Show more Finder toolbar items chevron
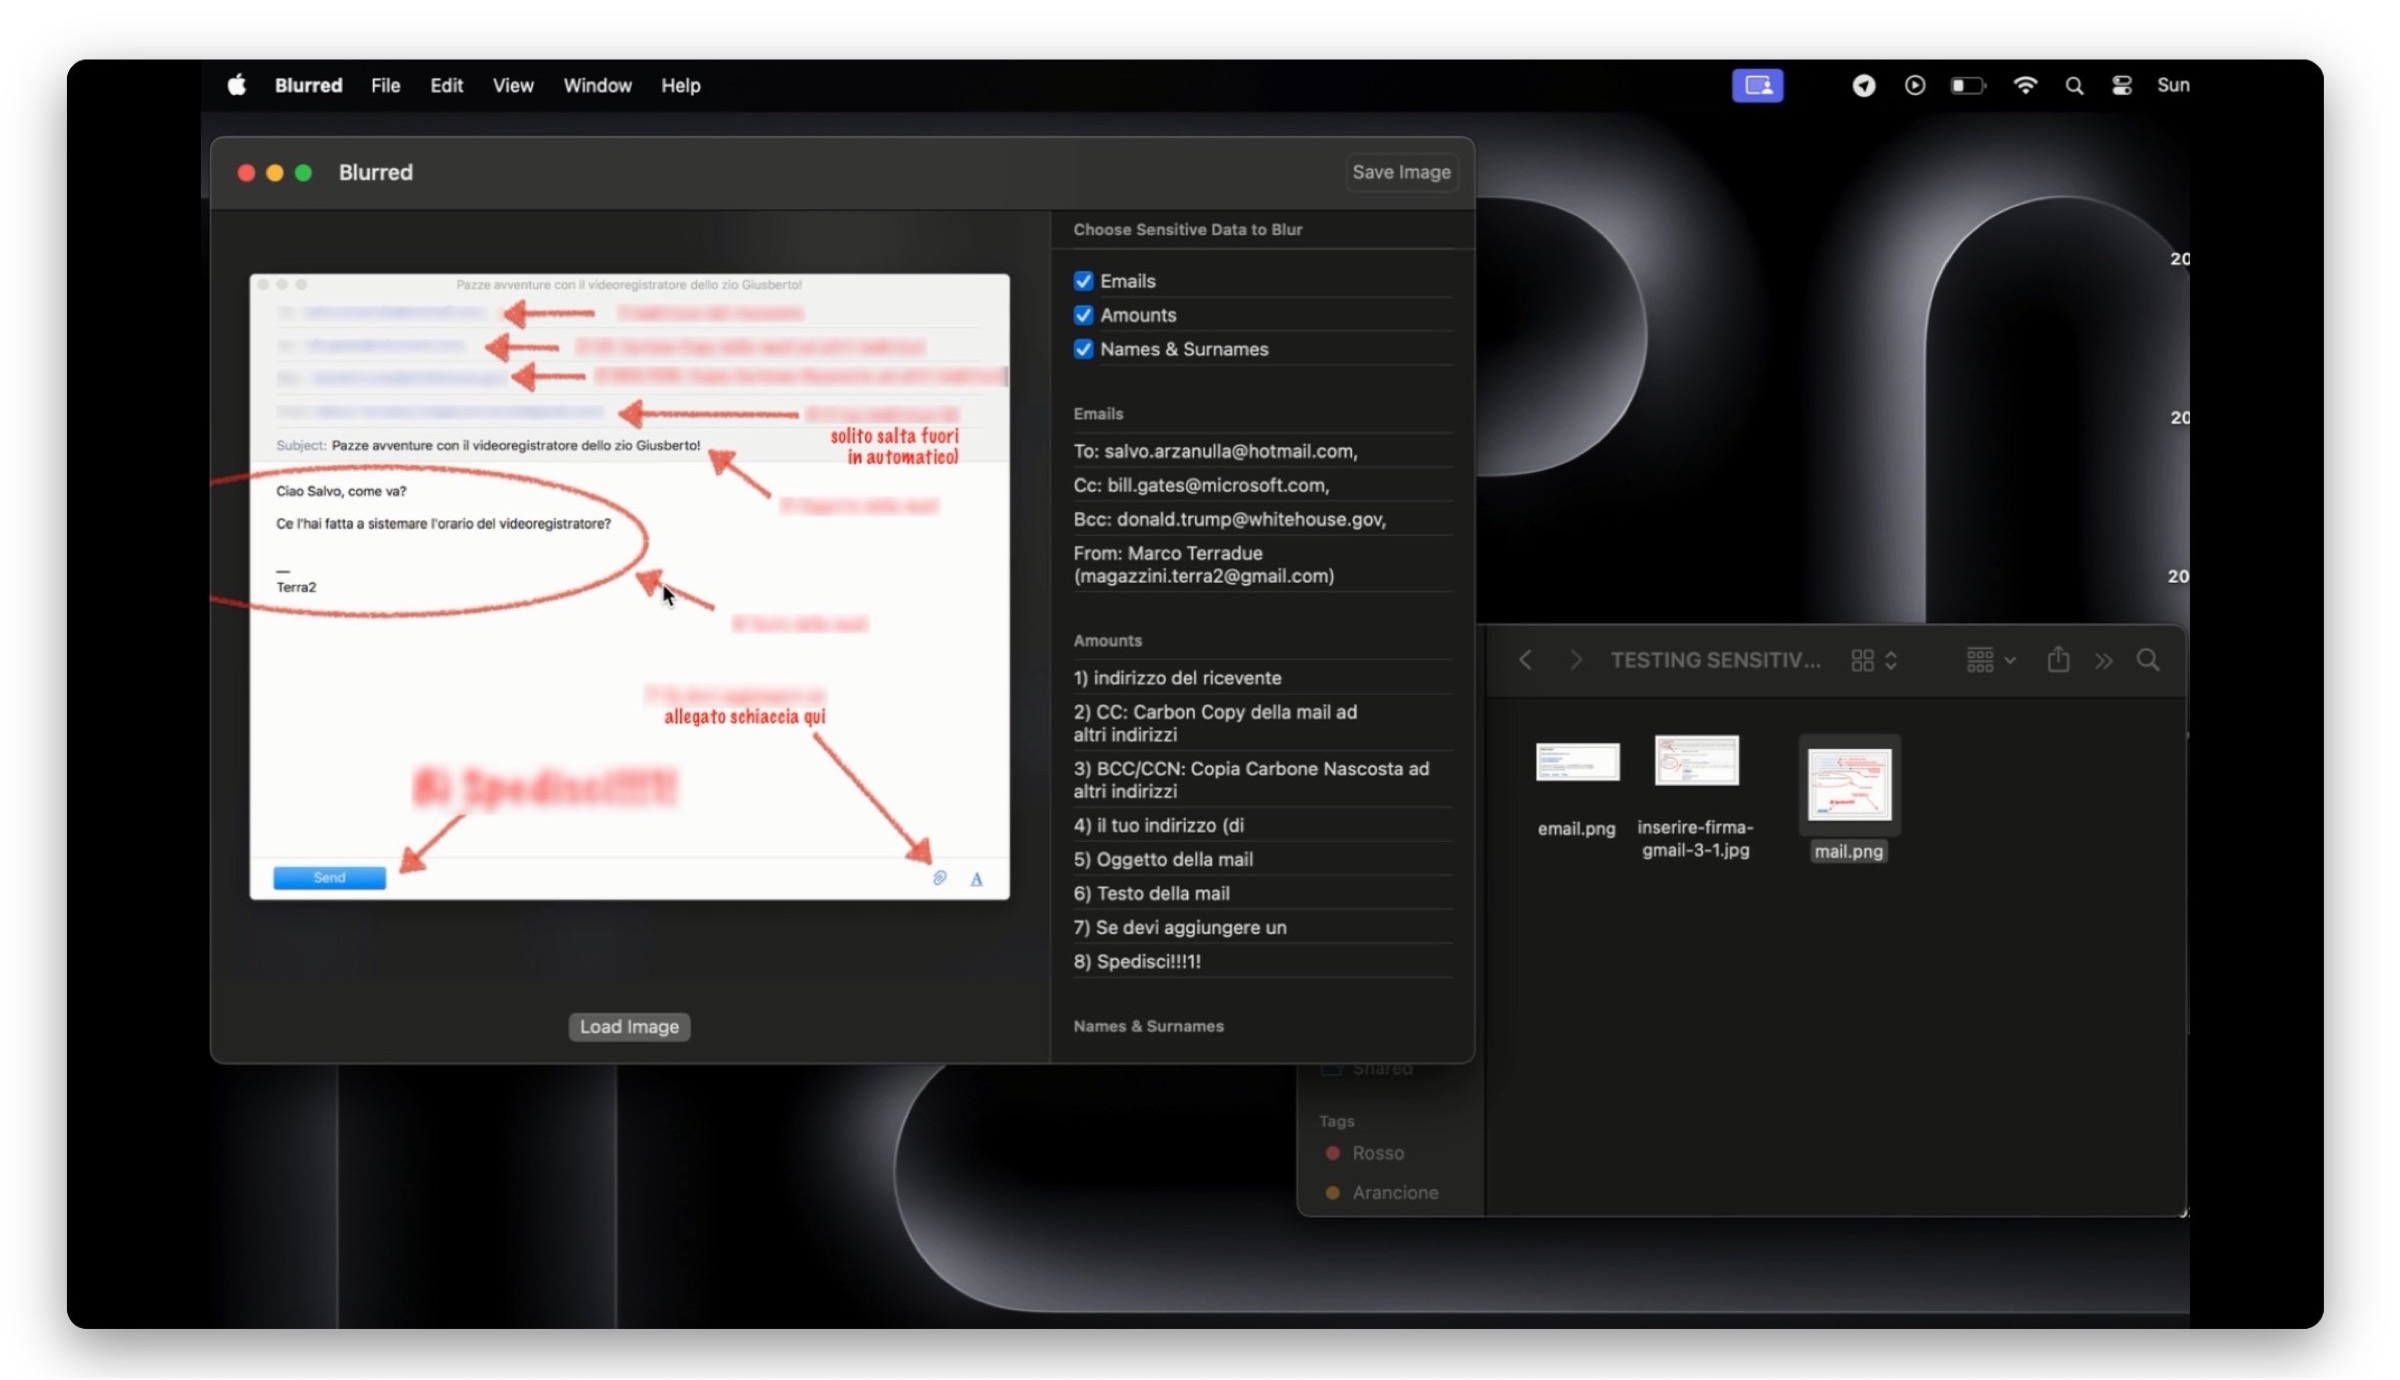The width and height of the screenshot is (2400, 1380). click(2104, 660)
